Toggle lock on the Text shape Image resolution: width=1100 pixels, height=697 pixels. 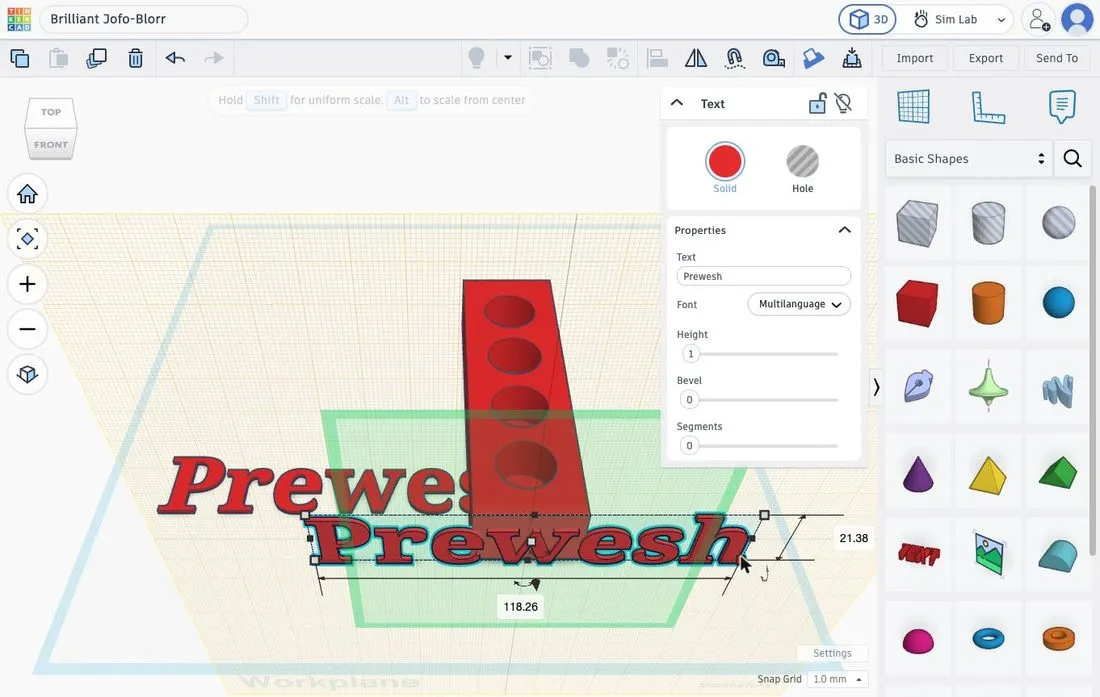tap(817, 104)
